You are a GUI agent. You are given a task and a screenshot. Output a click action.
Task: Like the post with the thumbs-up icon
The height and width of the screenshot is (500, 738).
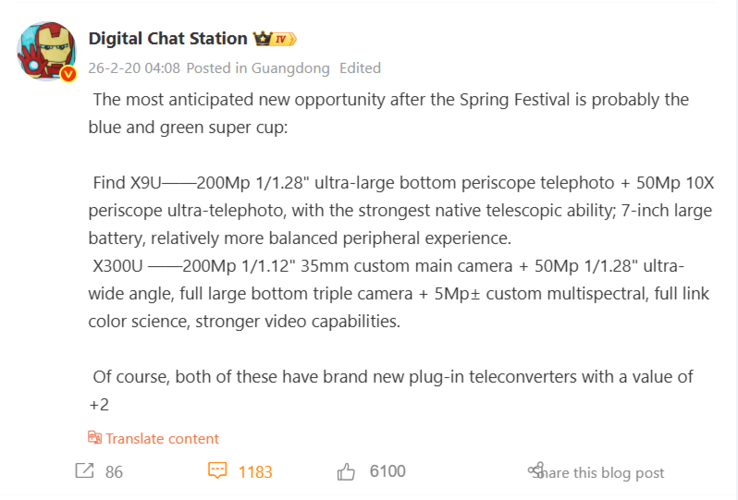click(x=347, y=471)
